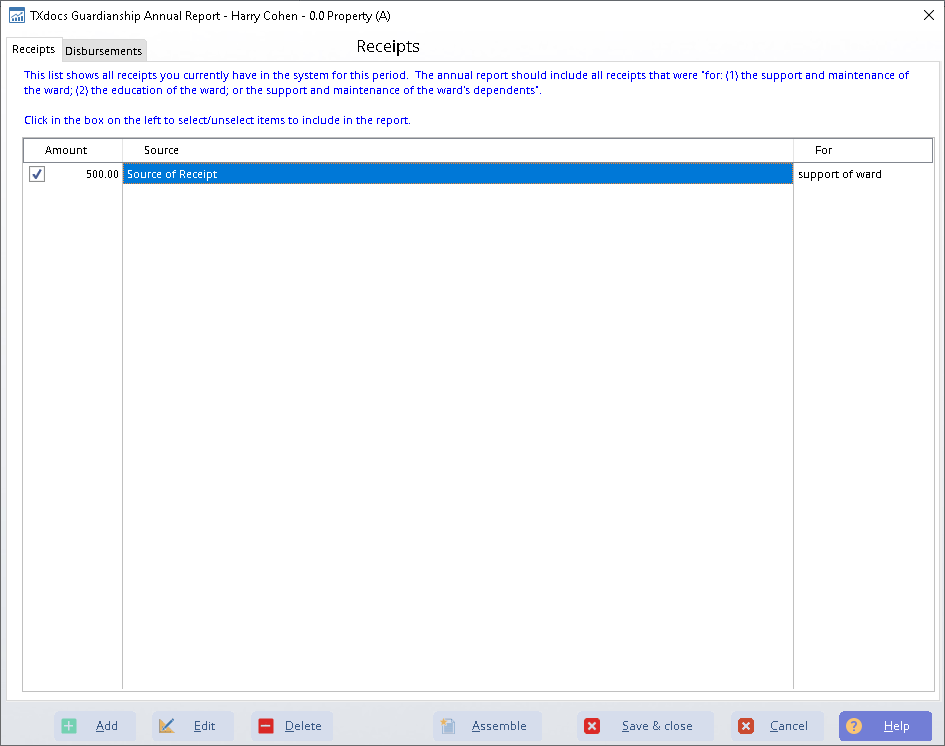The width and height of the screenshot is (945, 746).
Task: Click the pencil Edit icon
Action: point(167,726)
